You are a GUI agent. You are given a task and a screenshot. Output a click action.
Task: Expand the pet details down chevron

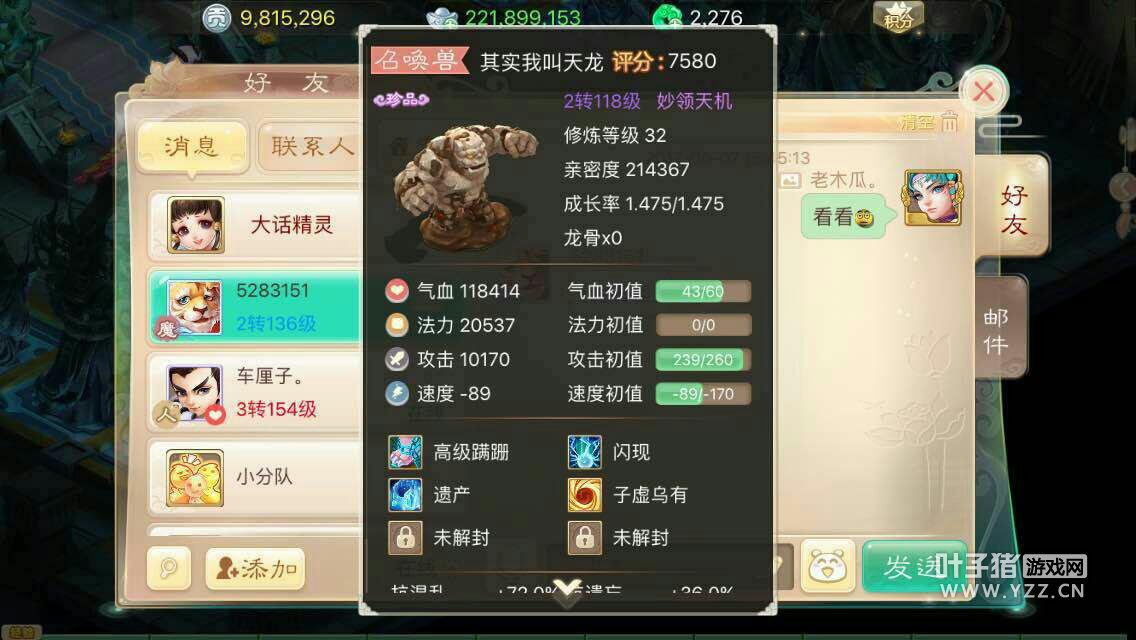pyautogui.click(x=567, y=591)
